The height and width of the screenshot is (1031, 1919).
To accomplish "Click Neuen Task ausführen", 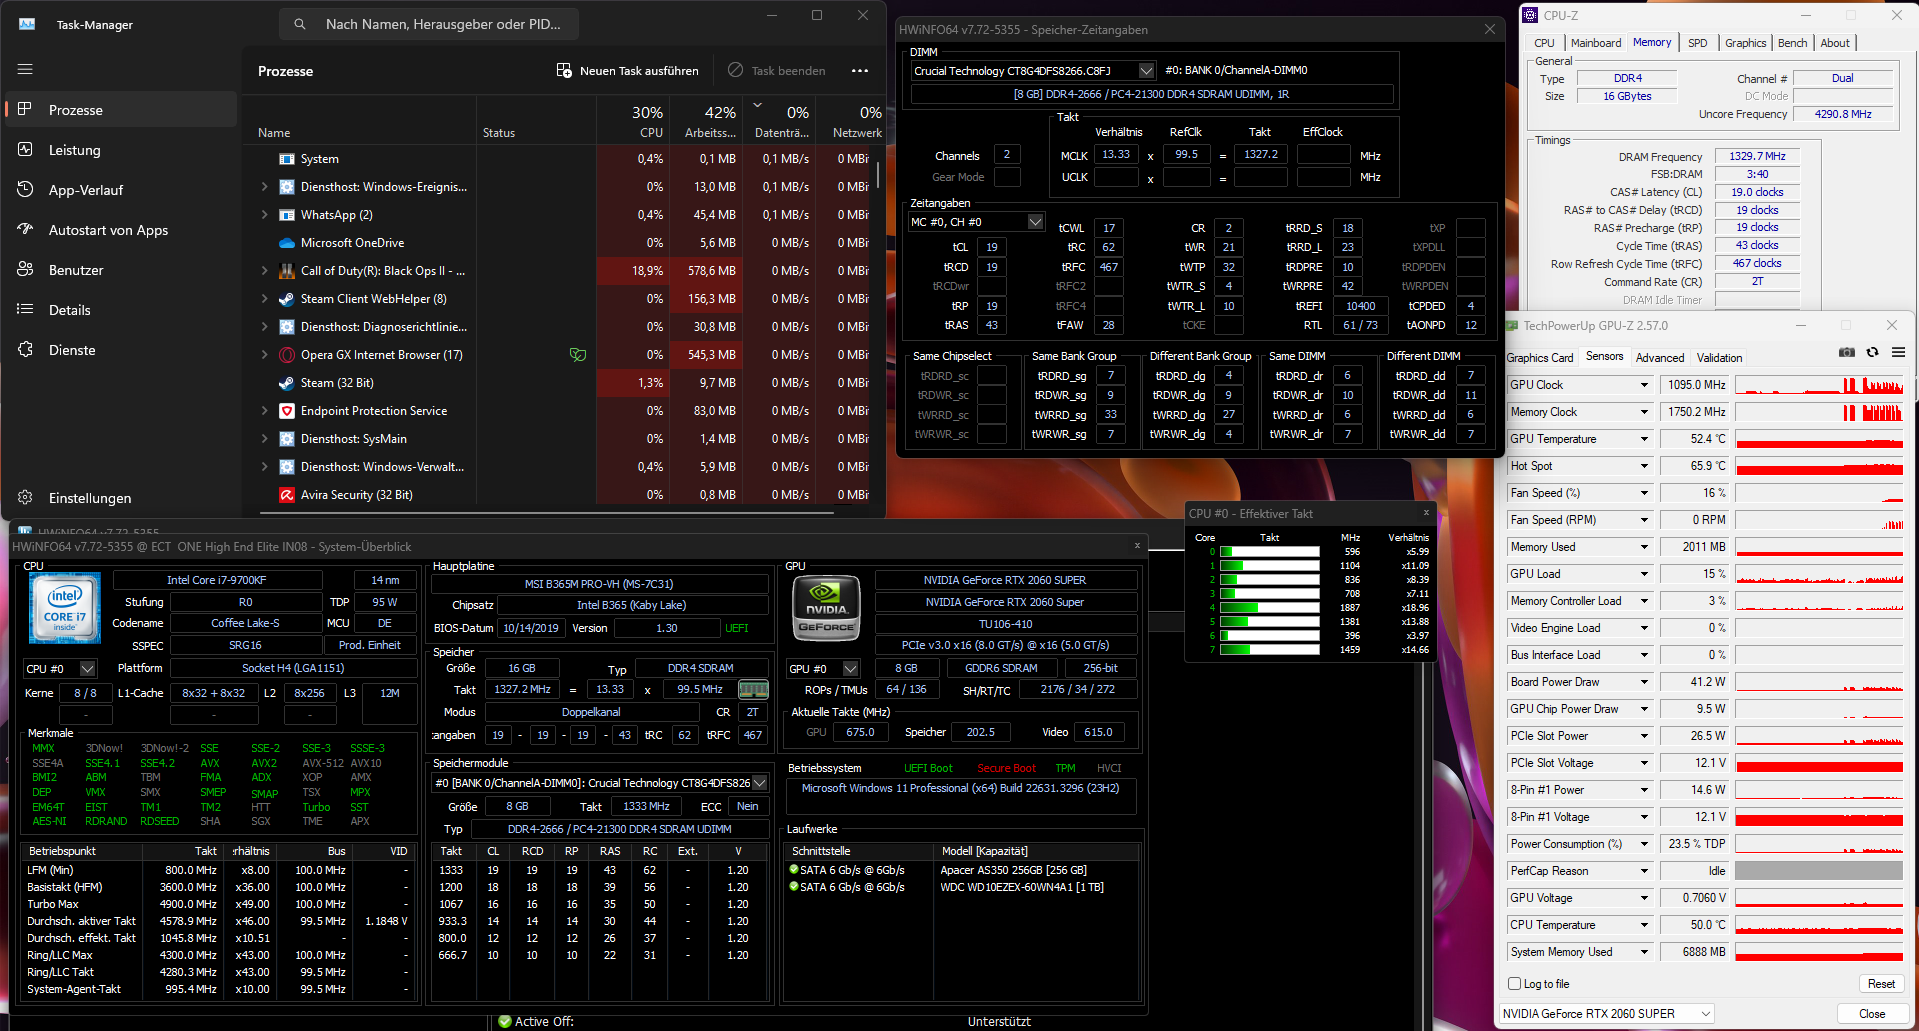I will click(627, 71).
